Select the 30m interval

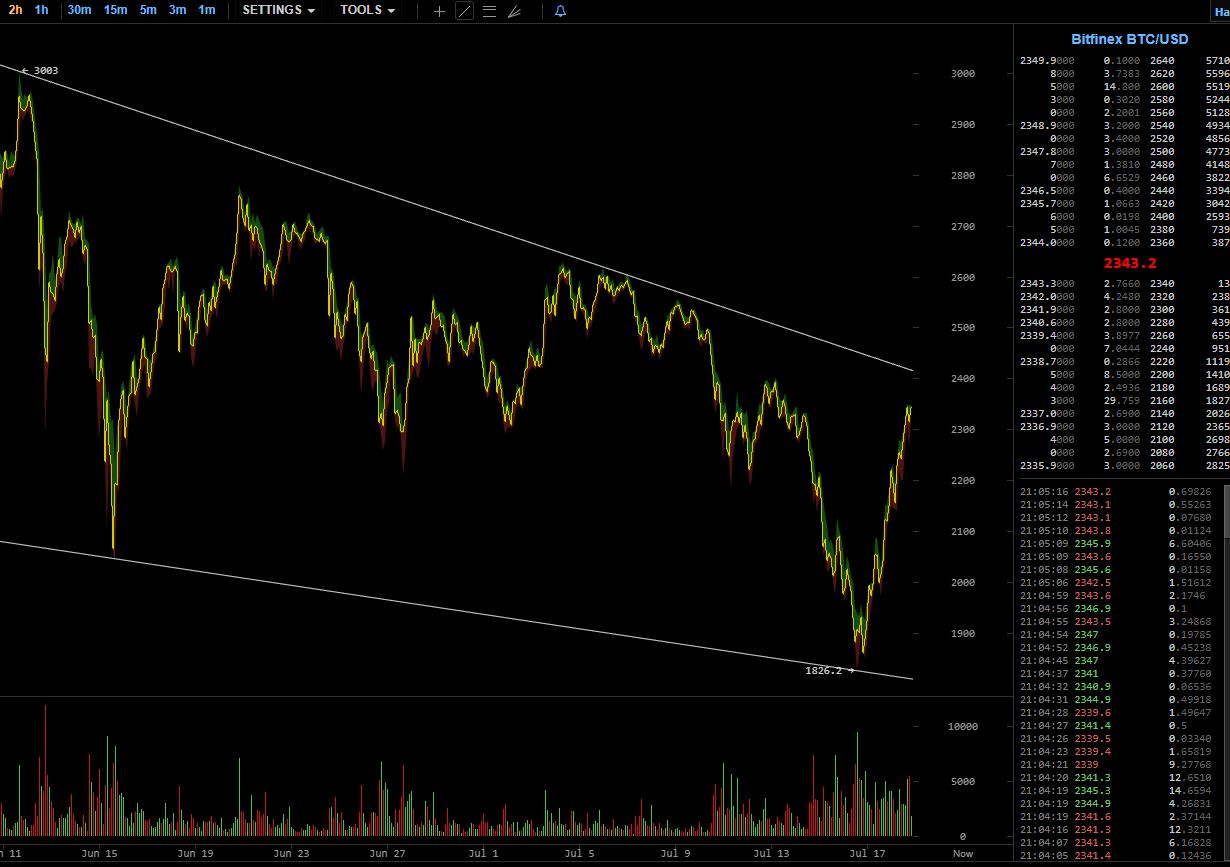(79, 10)
